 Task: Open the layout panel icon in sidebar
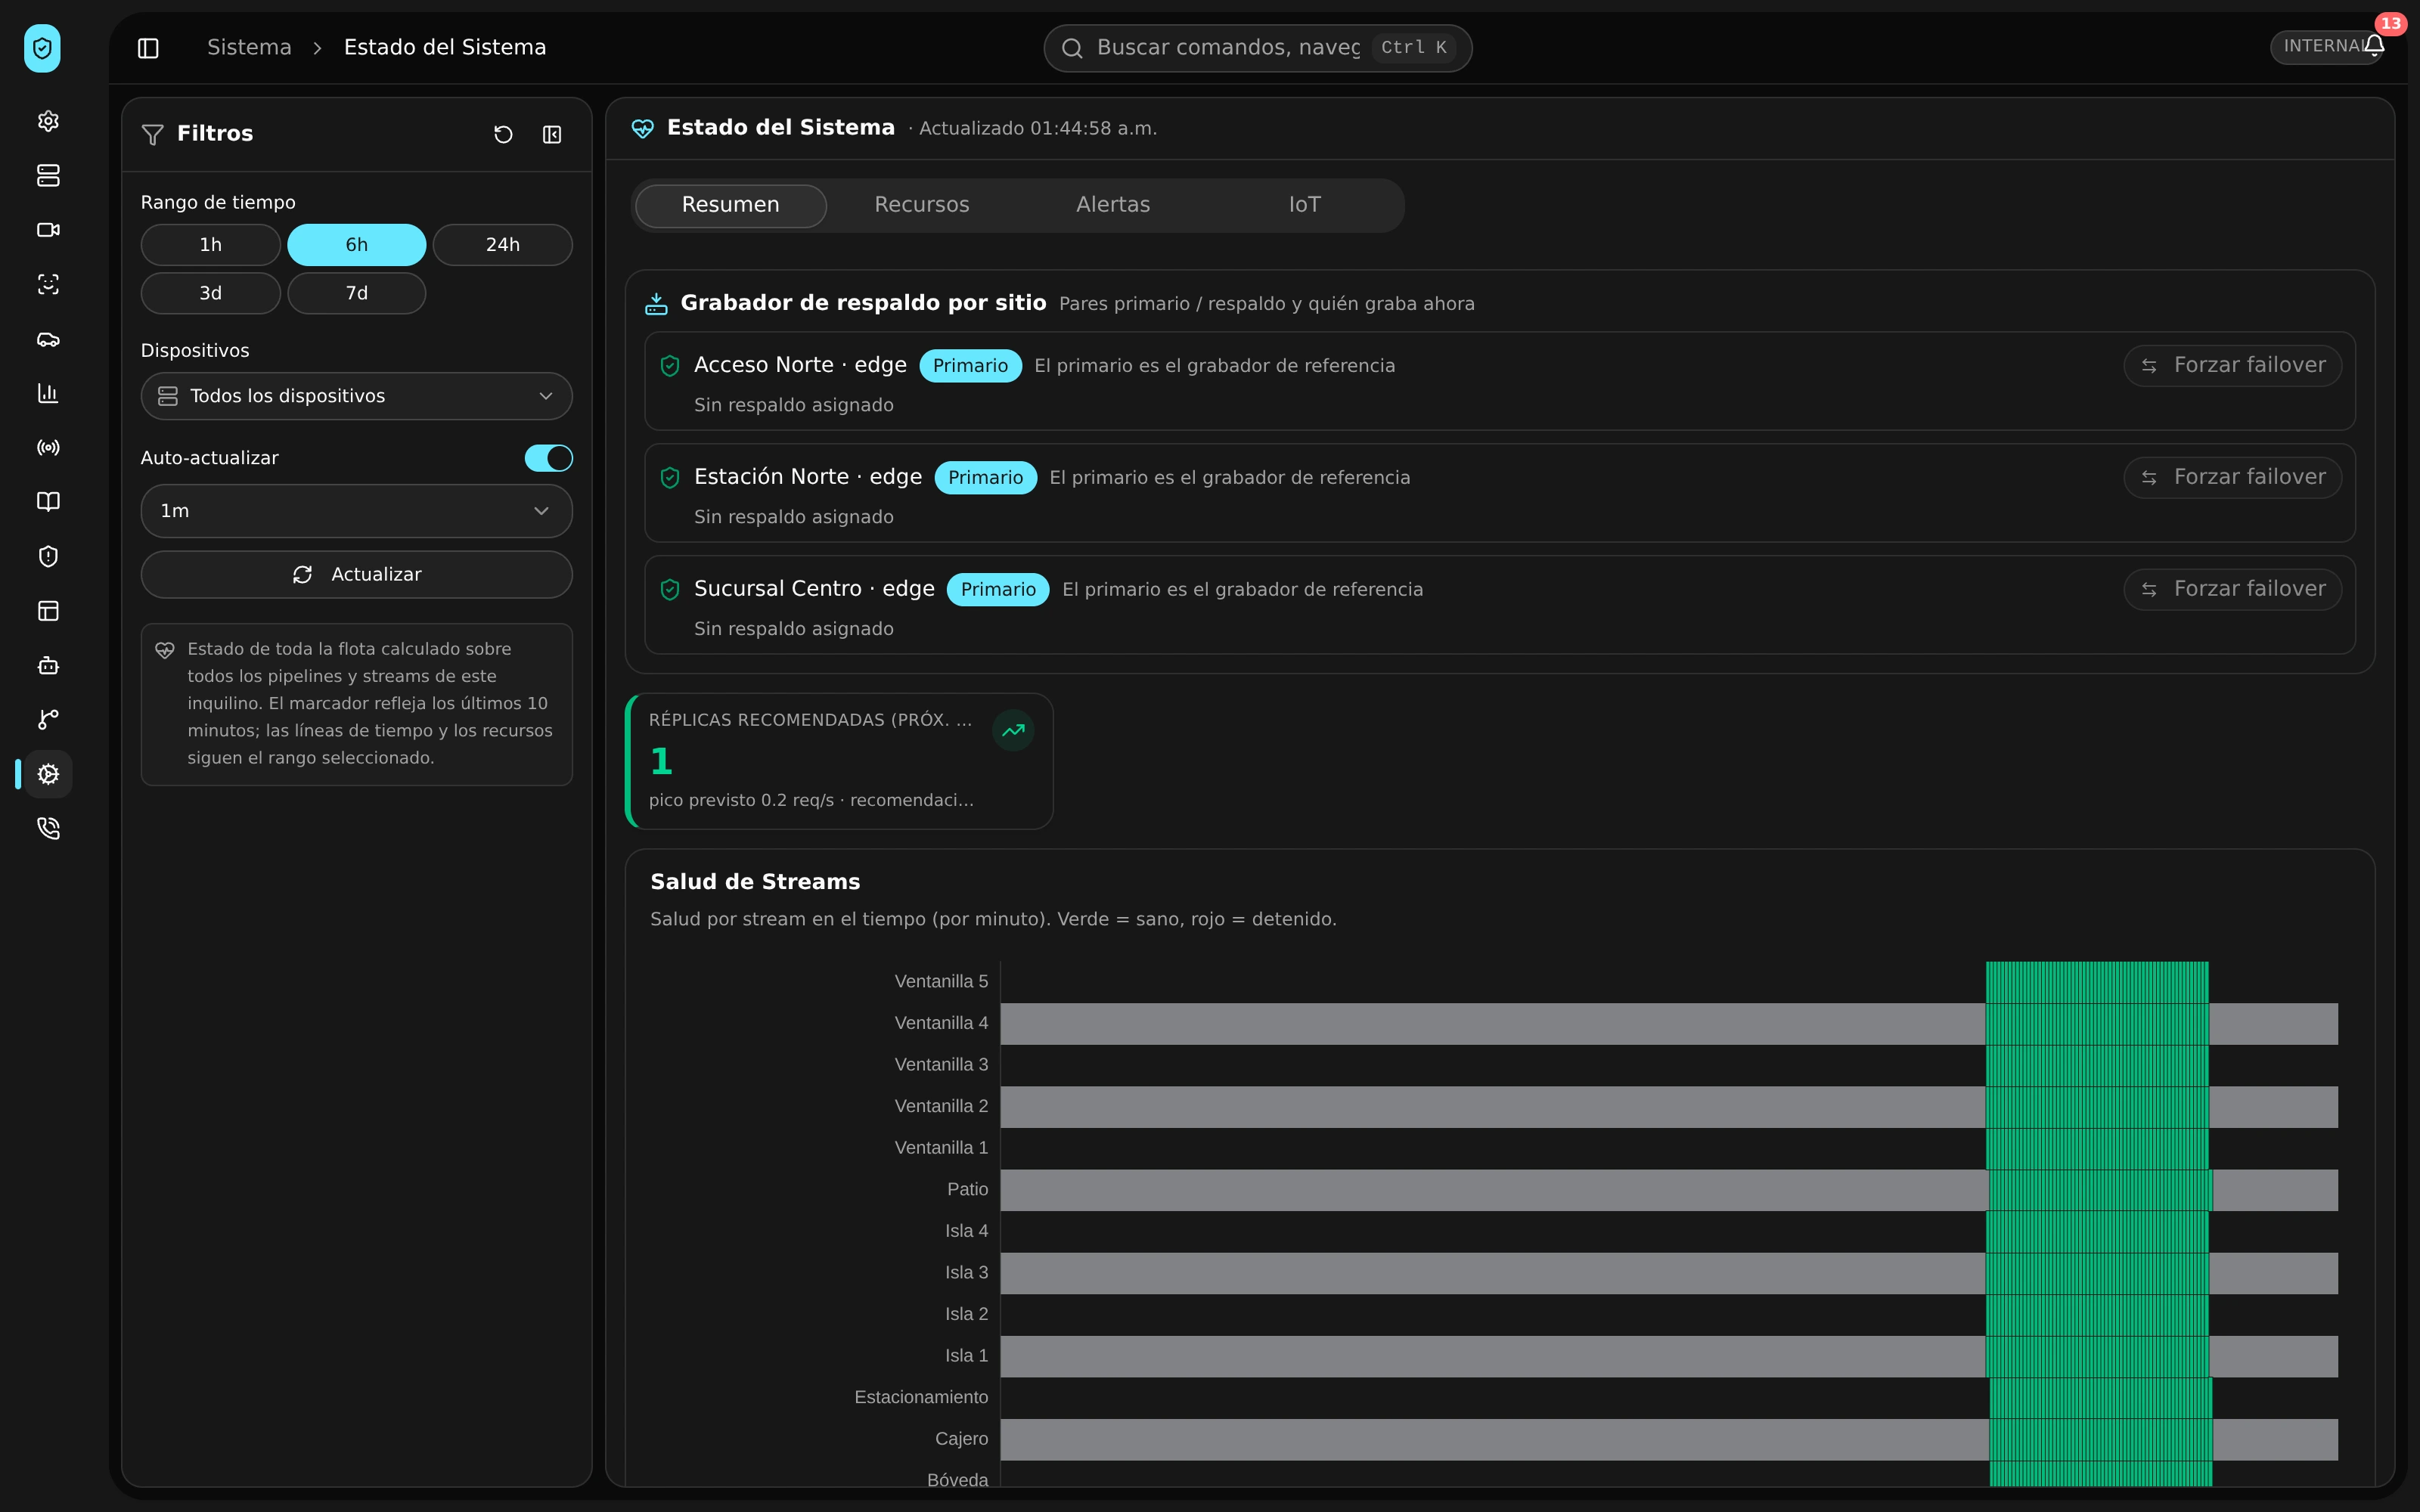coord(48,611)
